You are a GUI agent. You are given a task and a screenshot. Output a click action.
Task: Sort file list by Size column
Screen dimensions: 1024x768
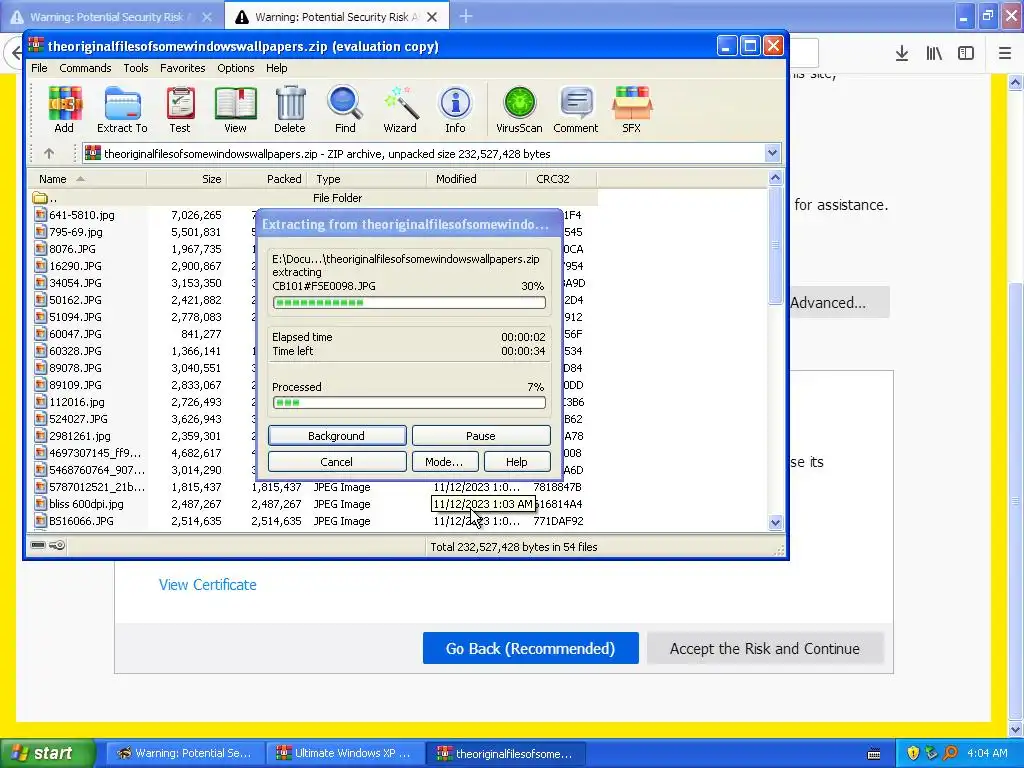click(x=186, y=179)
